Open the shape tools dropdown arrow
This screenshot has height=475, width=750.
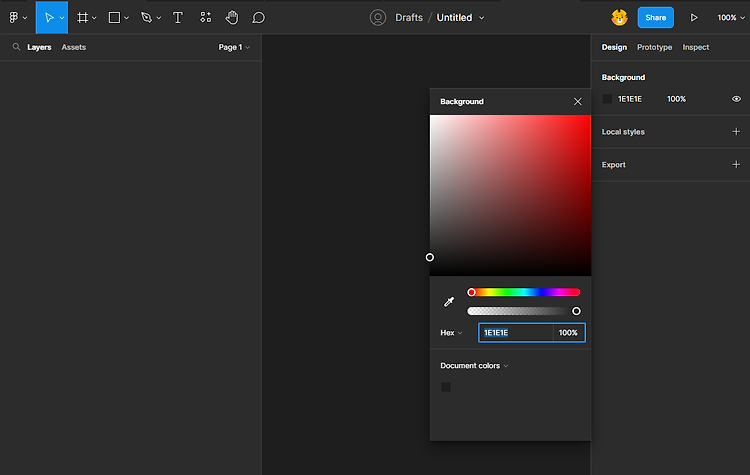click(x=126, y=18)
